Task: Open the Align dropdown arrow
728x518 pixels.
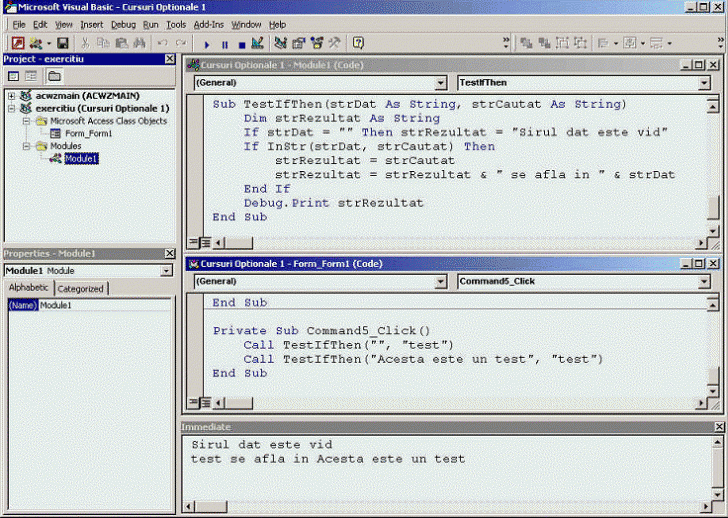Action: click(x=616, y=44)
